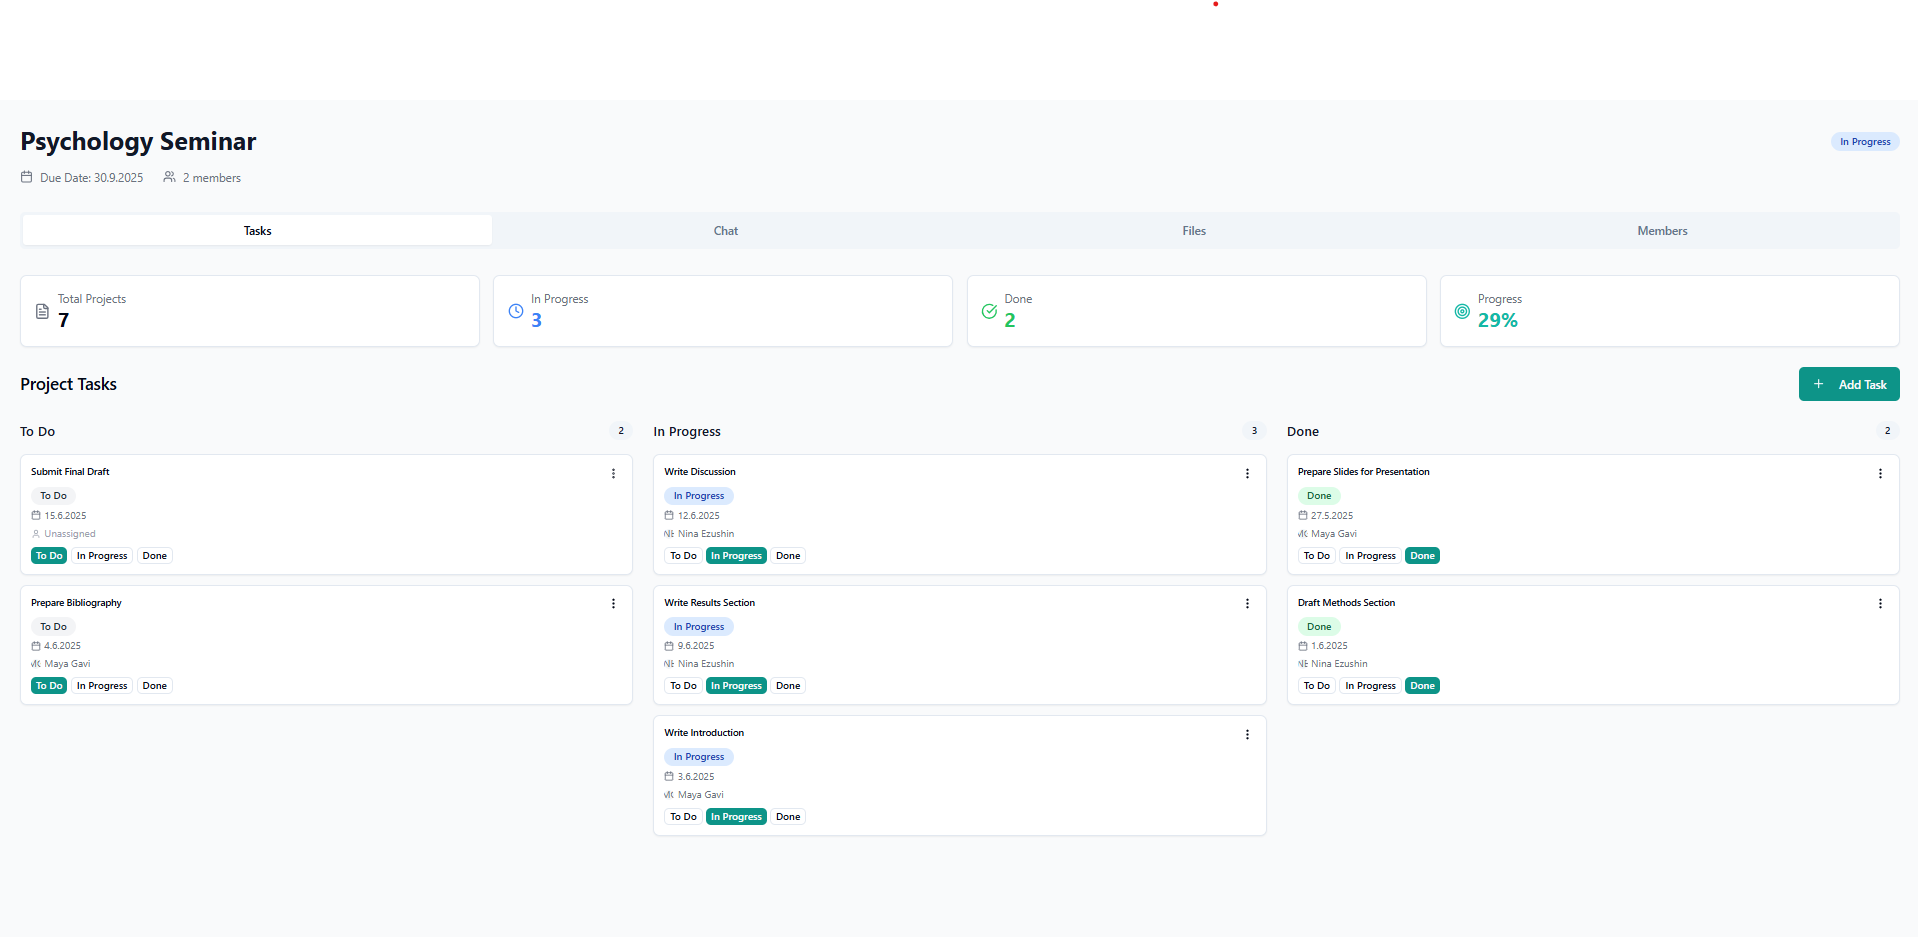This screenshot has width=1918, height=937.
Task: Click the Write Results Section title
Action: [x=709, y=603]
